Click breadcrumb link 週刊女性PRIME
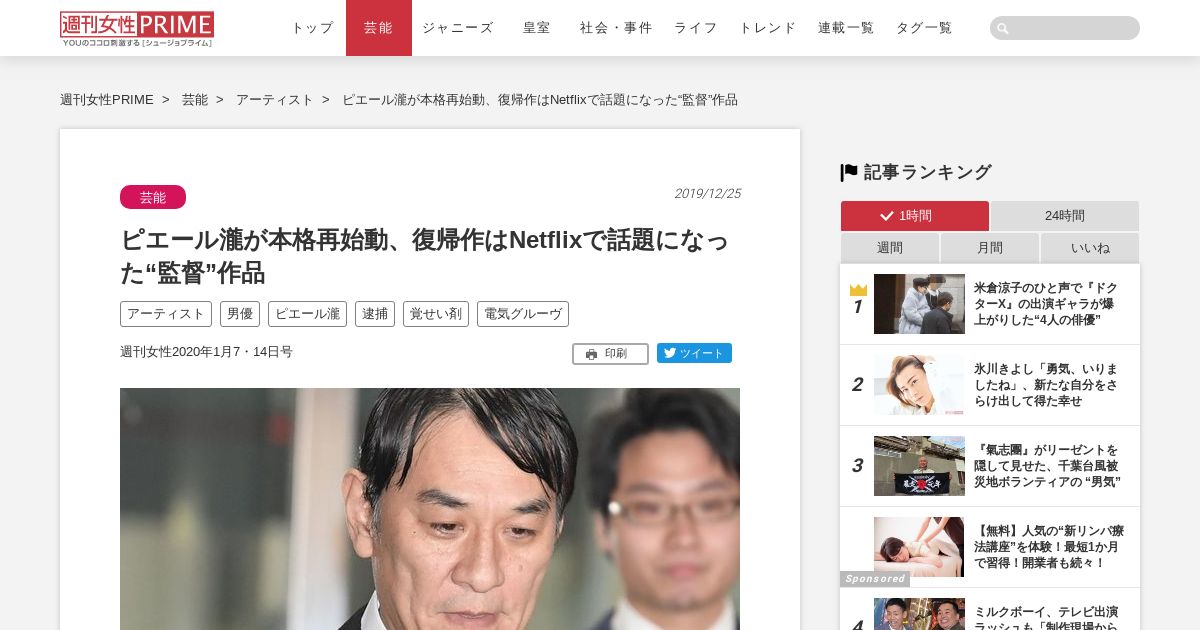Viewport: 1200px width, 630px height. [107, 100]
